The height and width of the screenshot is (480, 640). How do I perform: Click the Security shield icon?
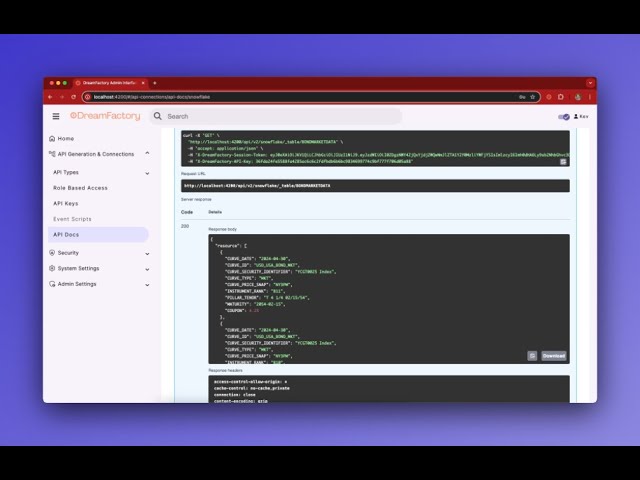(x=52, y=253)
